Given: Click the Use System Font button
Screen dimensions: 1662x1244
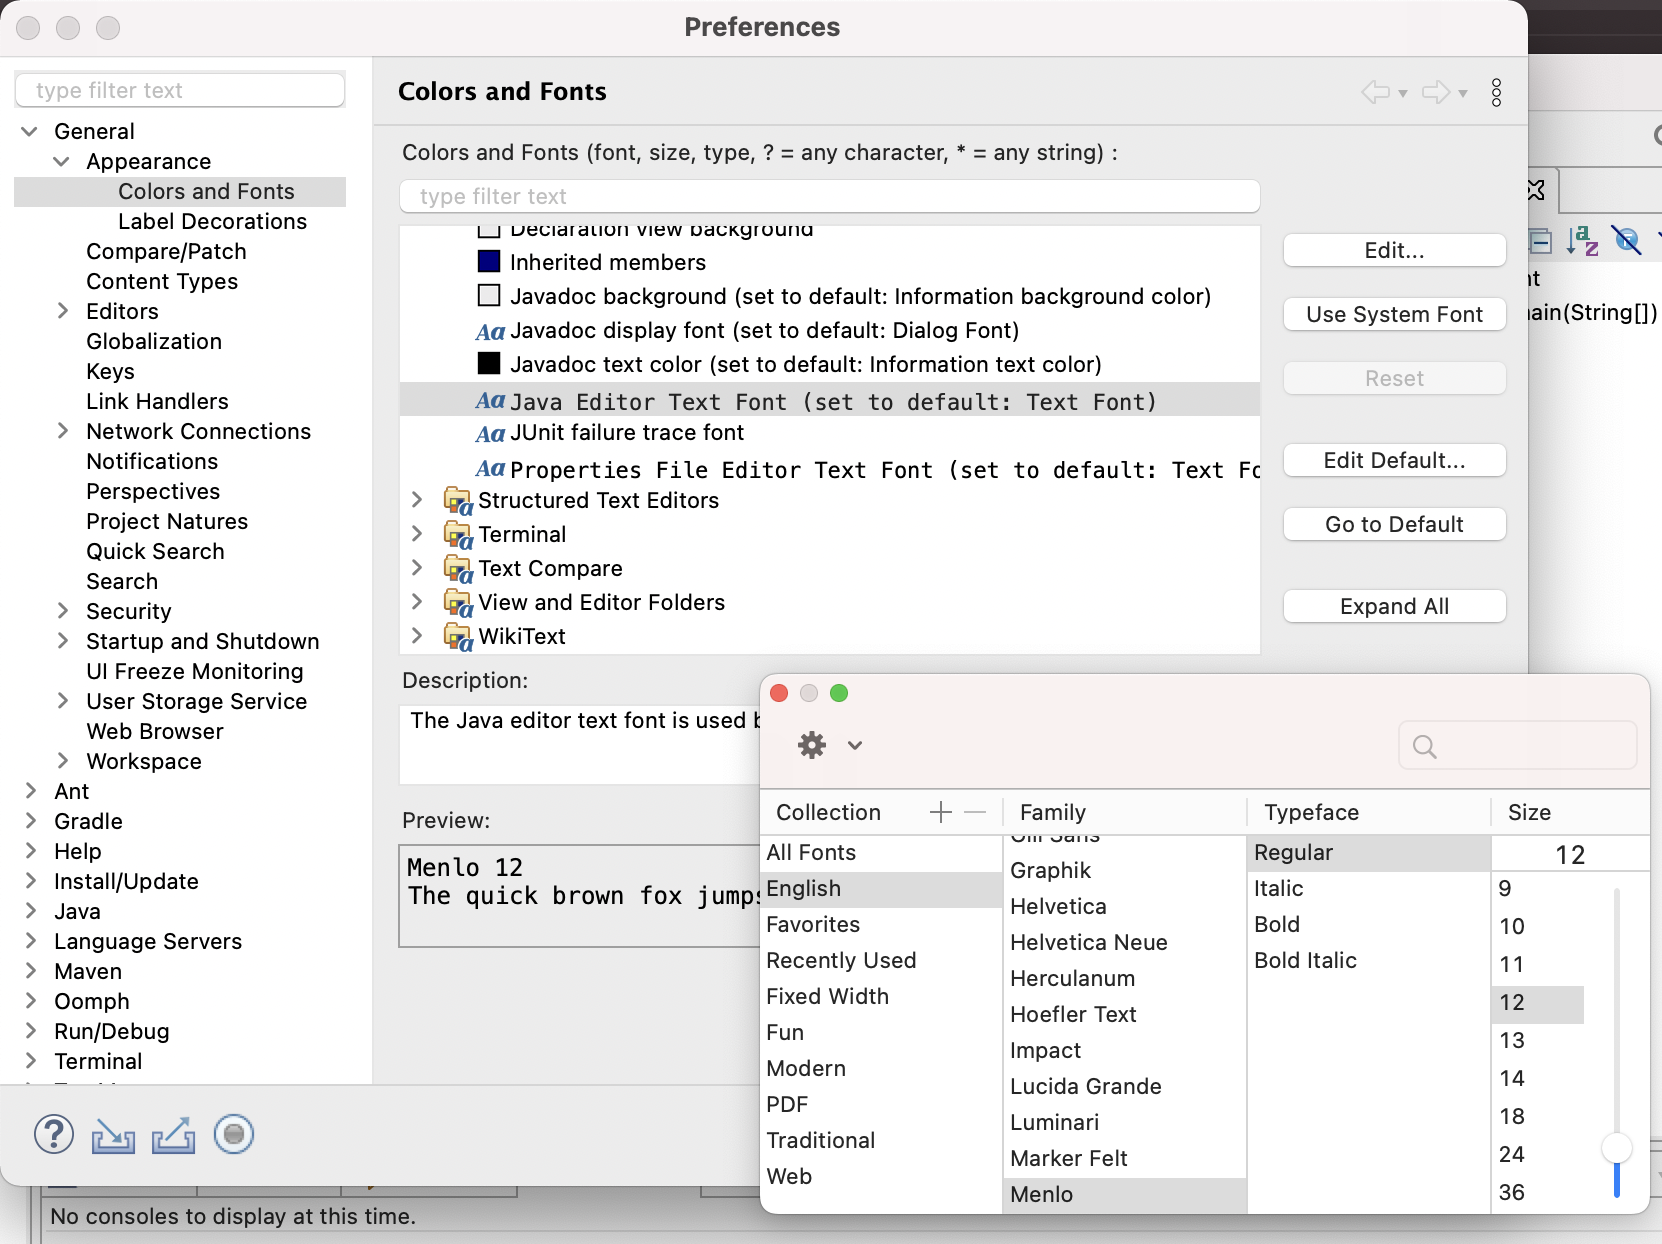Looking at the screenshot, I should (1394, 314).
